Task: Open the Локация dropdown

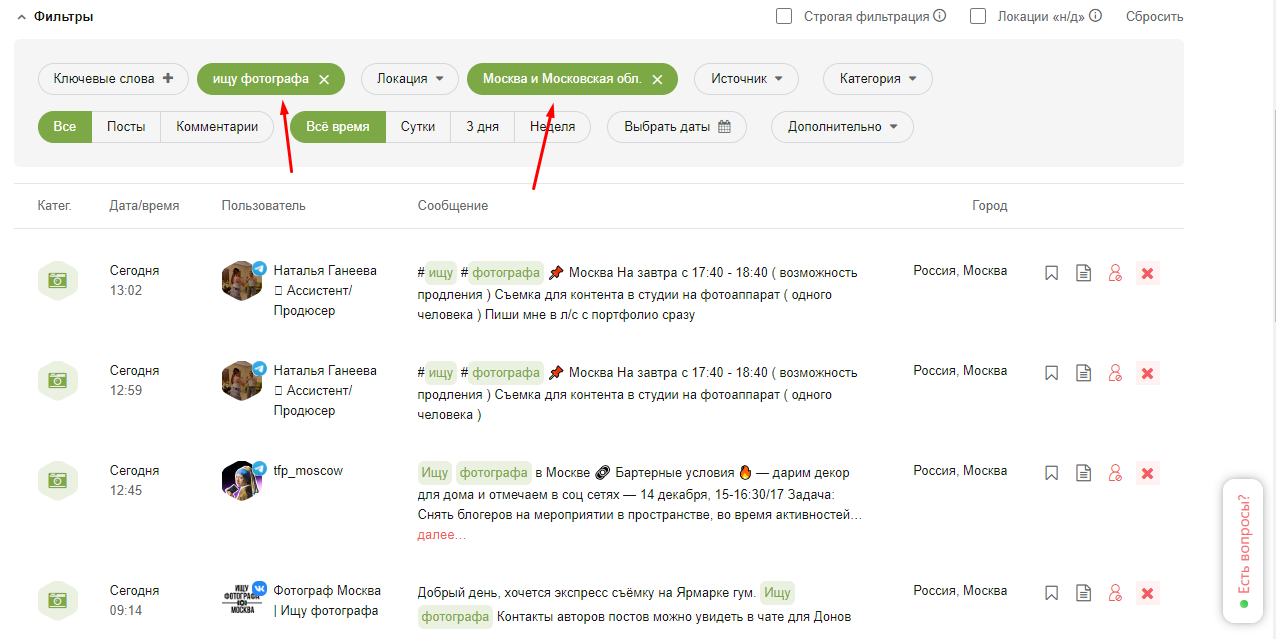Action: tap(409, 79)
